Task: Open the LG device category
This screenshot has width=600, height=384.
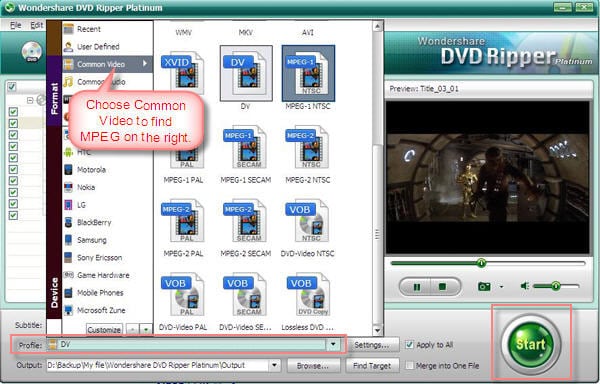Action: click(x=108, y=205)
